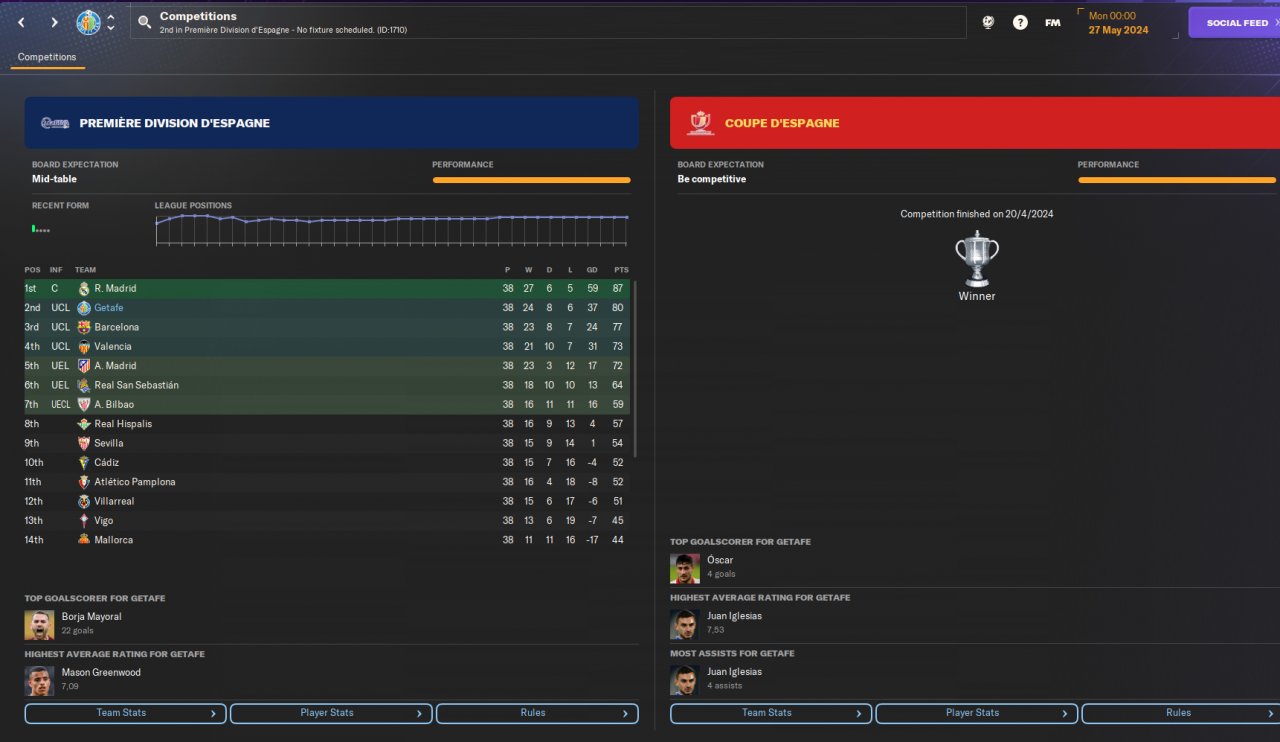Open Mason Greenwood's portrait
The height and width of the screenshot is (742, 1280).
pos(40,681)
